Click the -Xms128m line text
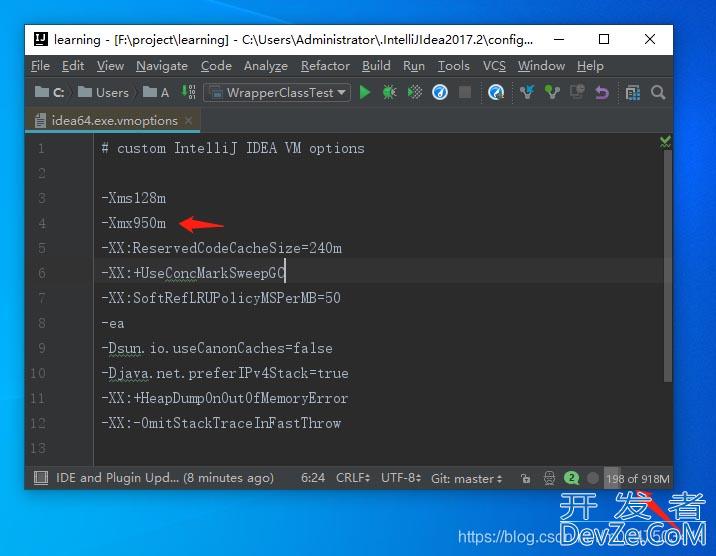This screenshot has width=716, height=556. tap(133, 198)
